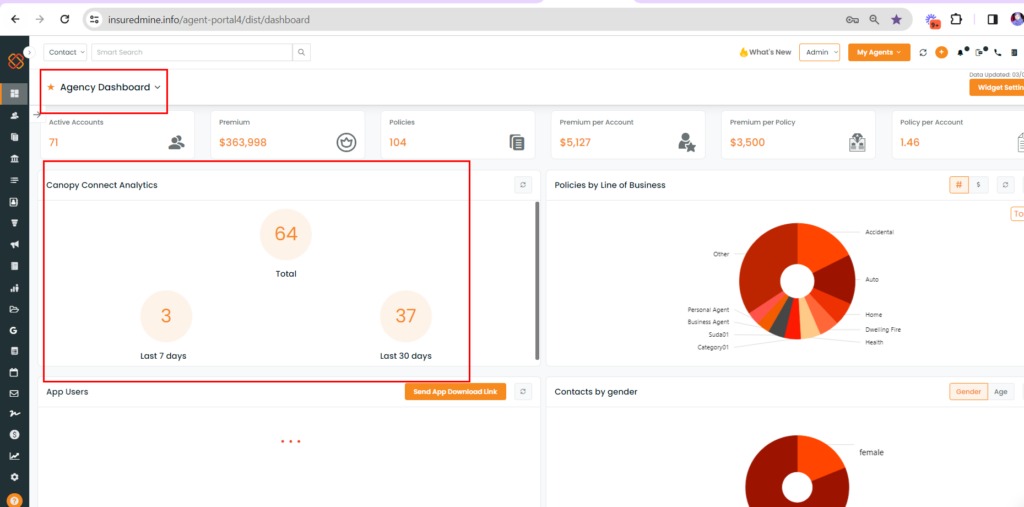Click the orange plus quick-add icon

coord(941,52)
